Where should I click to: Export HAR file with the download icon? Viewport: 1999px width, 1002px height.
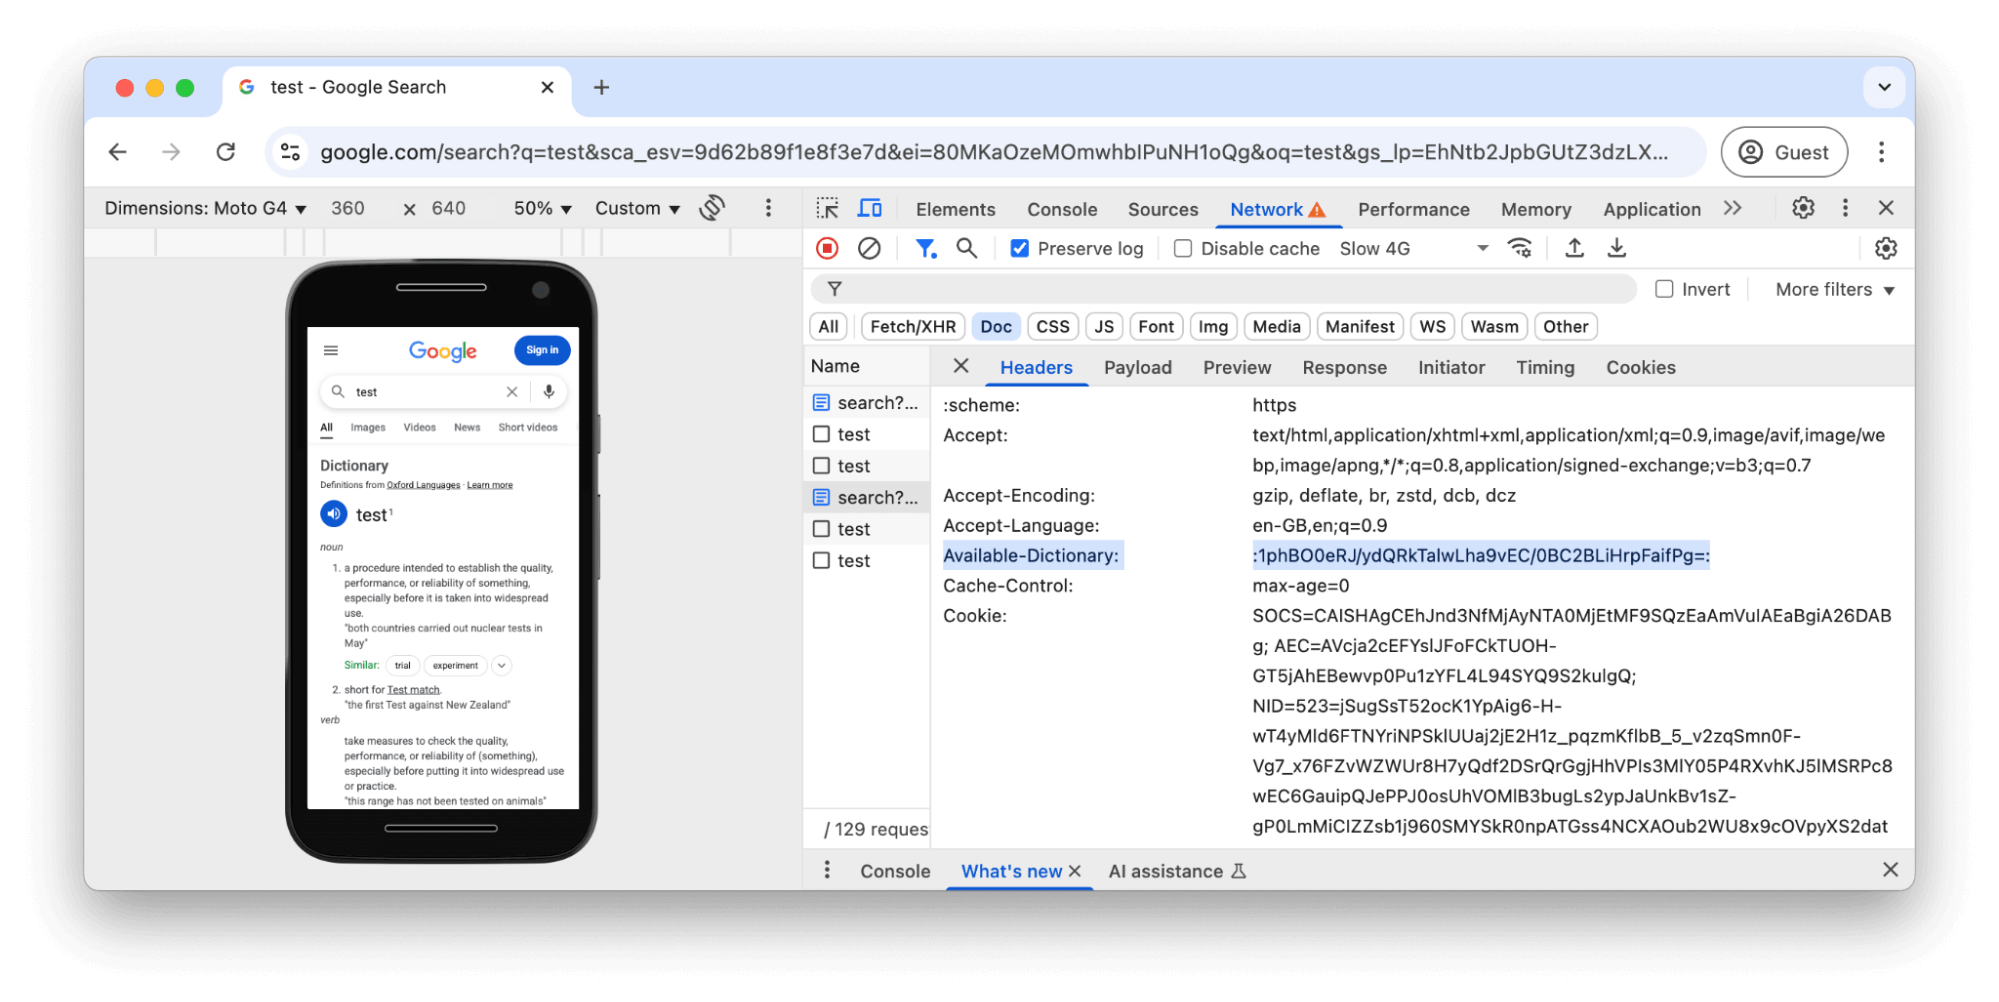coord(1617,248)
